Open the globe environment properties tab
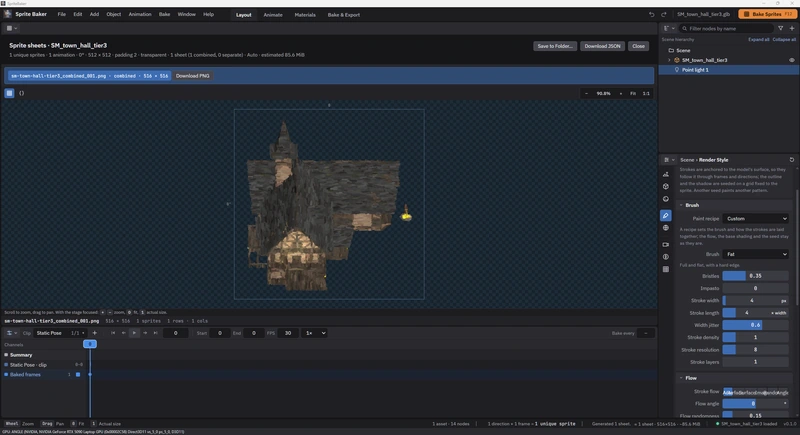Viewport: 800px width, 435px height. click(666, 228)
